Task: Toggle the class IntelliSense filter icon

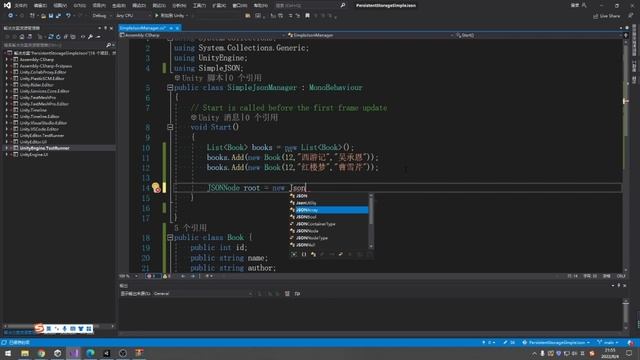Action: pyautogui.click(x=313, y=254)
